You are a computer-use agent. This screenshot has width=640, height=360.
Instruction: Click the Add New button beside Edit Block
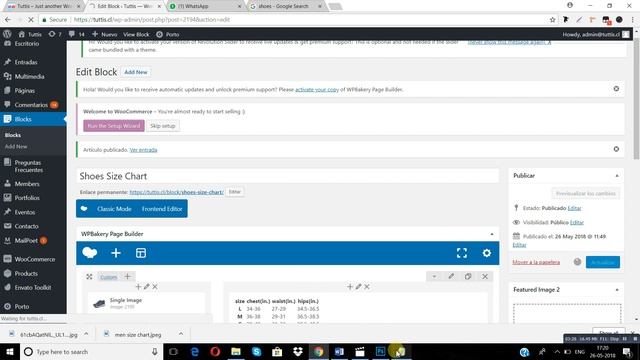point(136,72)
